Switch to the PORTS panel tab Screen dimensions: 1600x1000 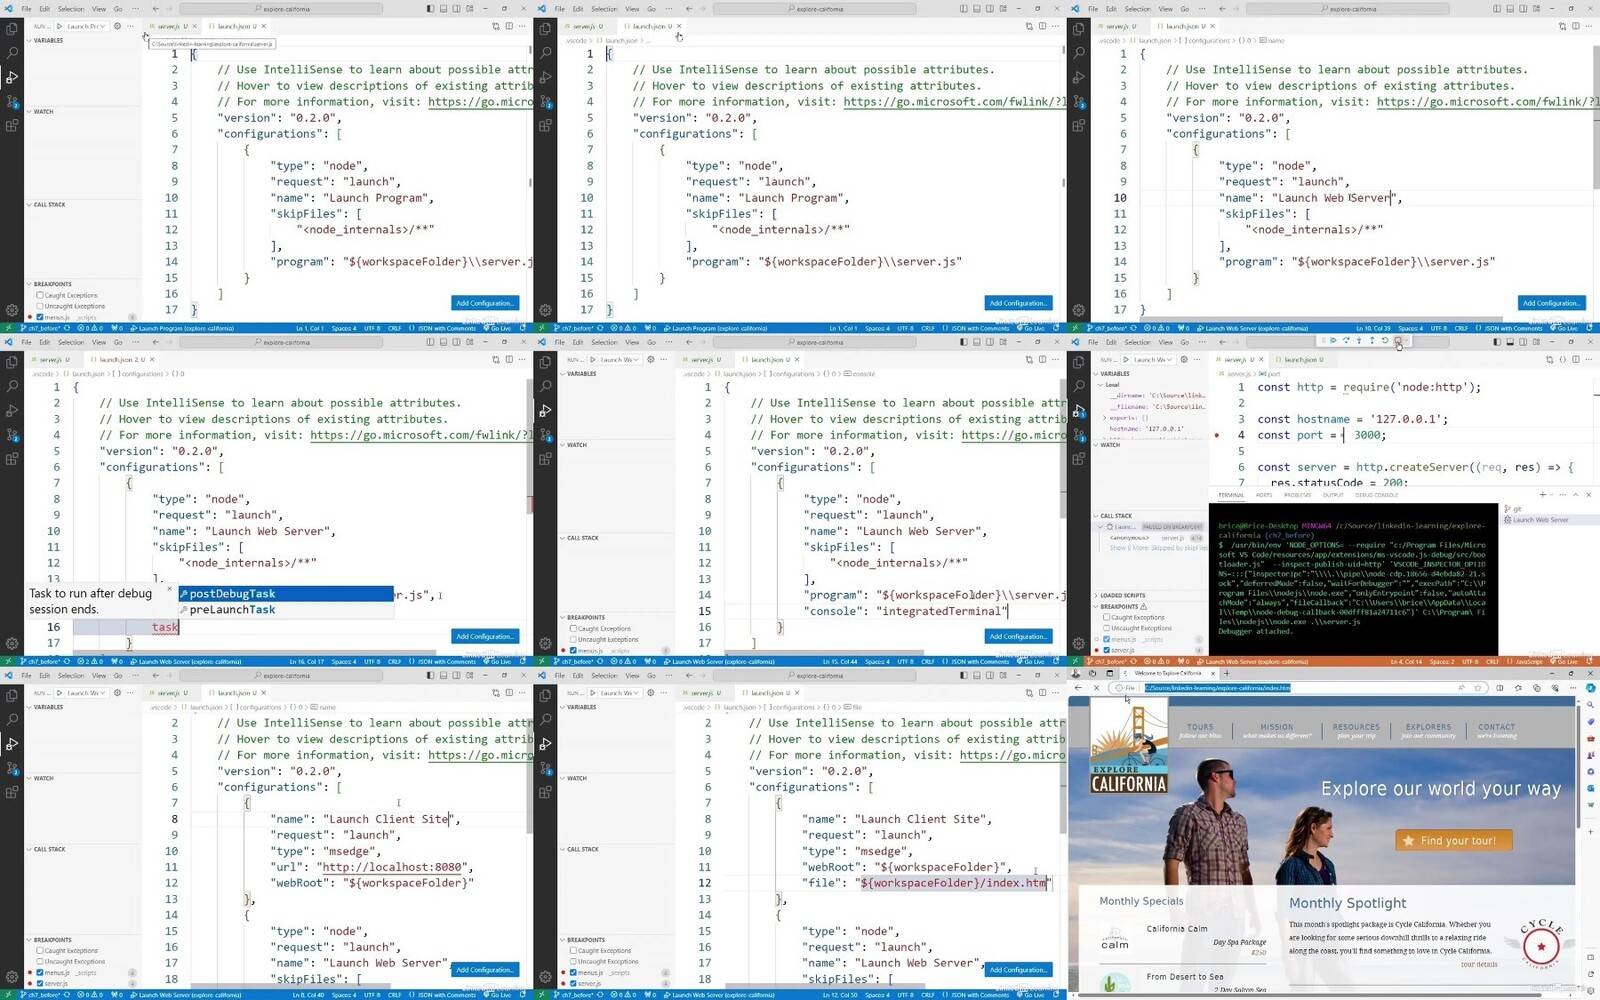click(x=1264, y=495)
